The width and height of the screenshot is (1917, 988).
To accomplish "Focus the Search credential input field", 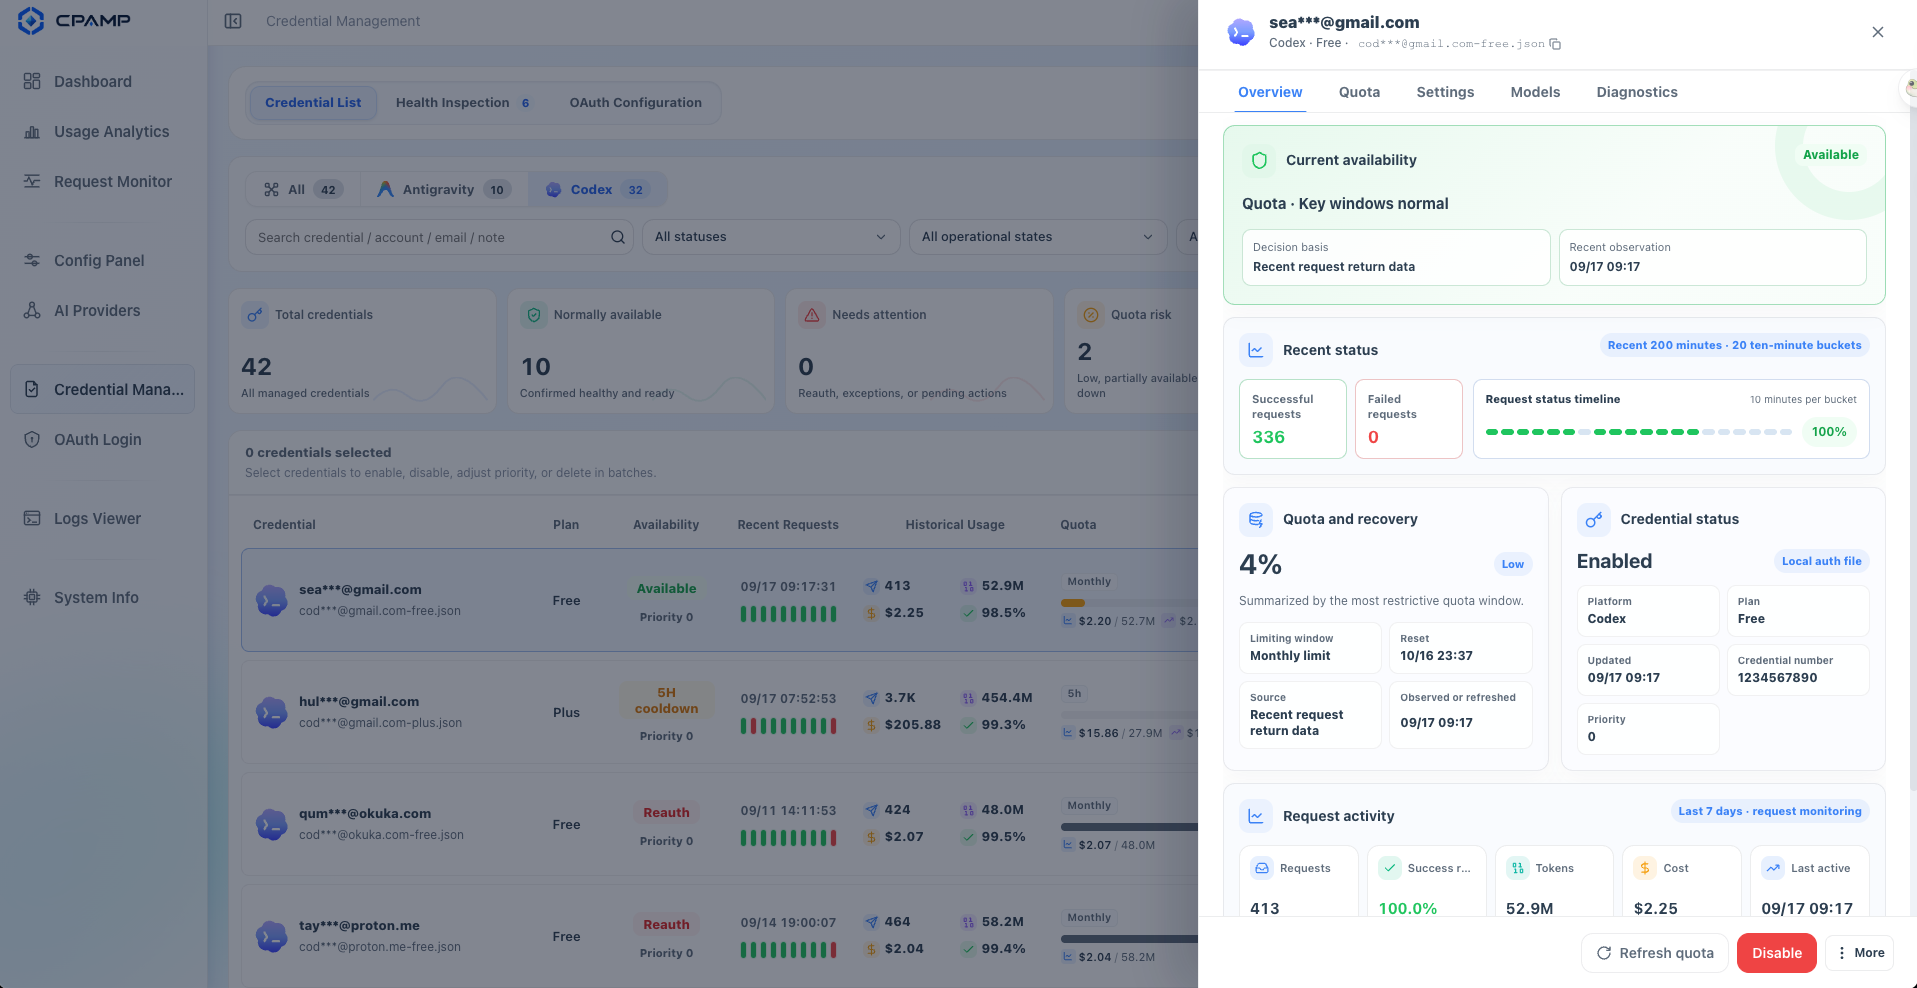I will [439, 237].
